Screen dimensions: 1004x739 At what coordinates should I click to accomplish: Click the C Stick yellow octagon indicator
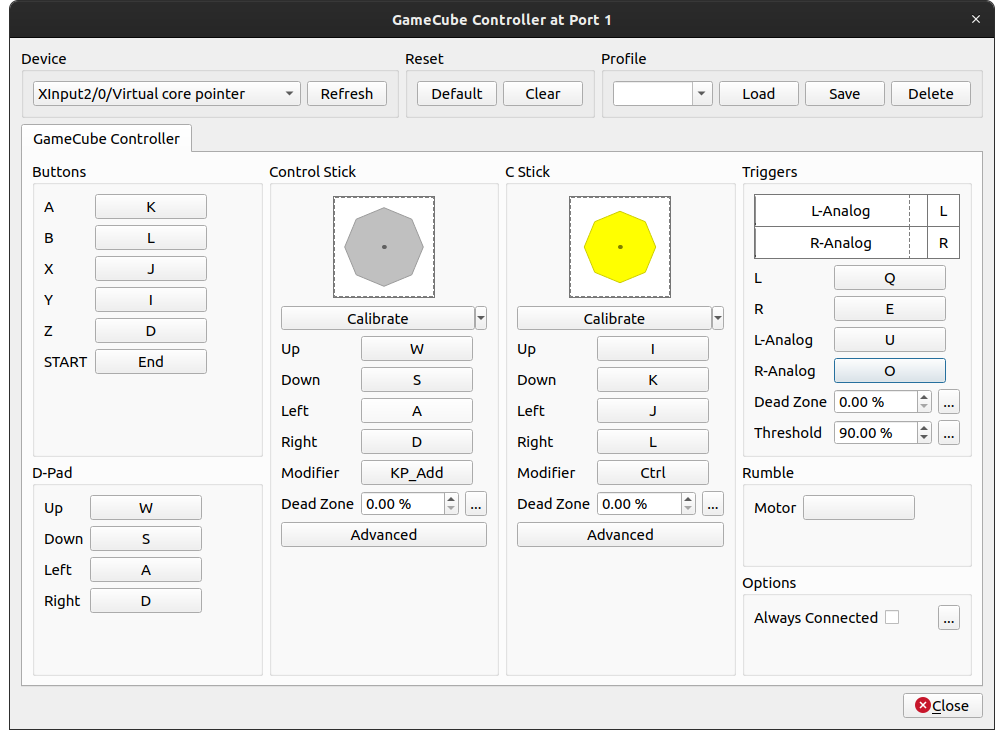pos(620,246)
